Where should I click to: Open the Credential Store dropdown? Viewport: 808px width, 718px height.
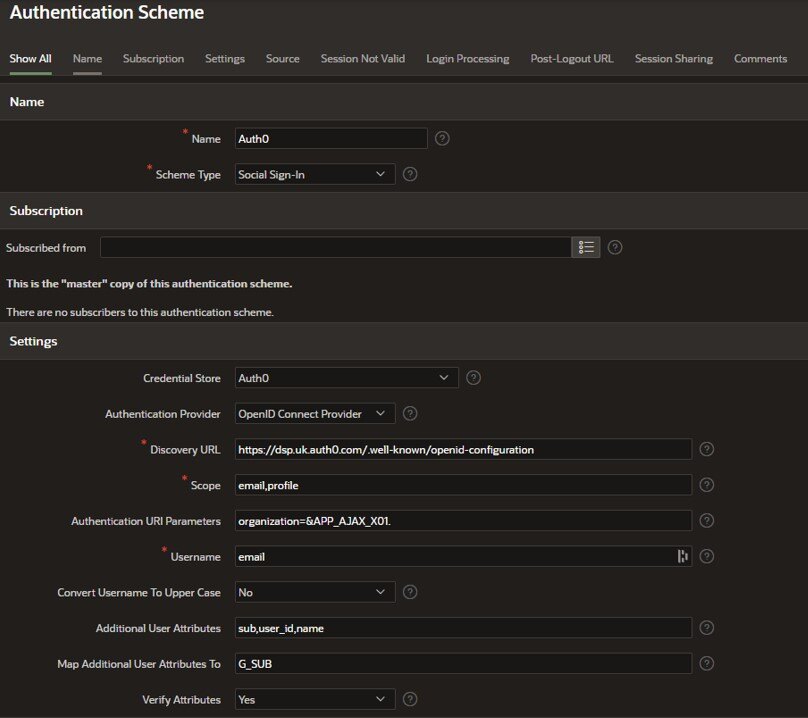click(346, 378)
